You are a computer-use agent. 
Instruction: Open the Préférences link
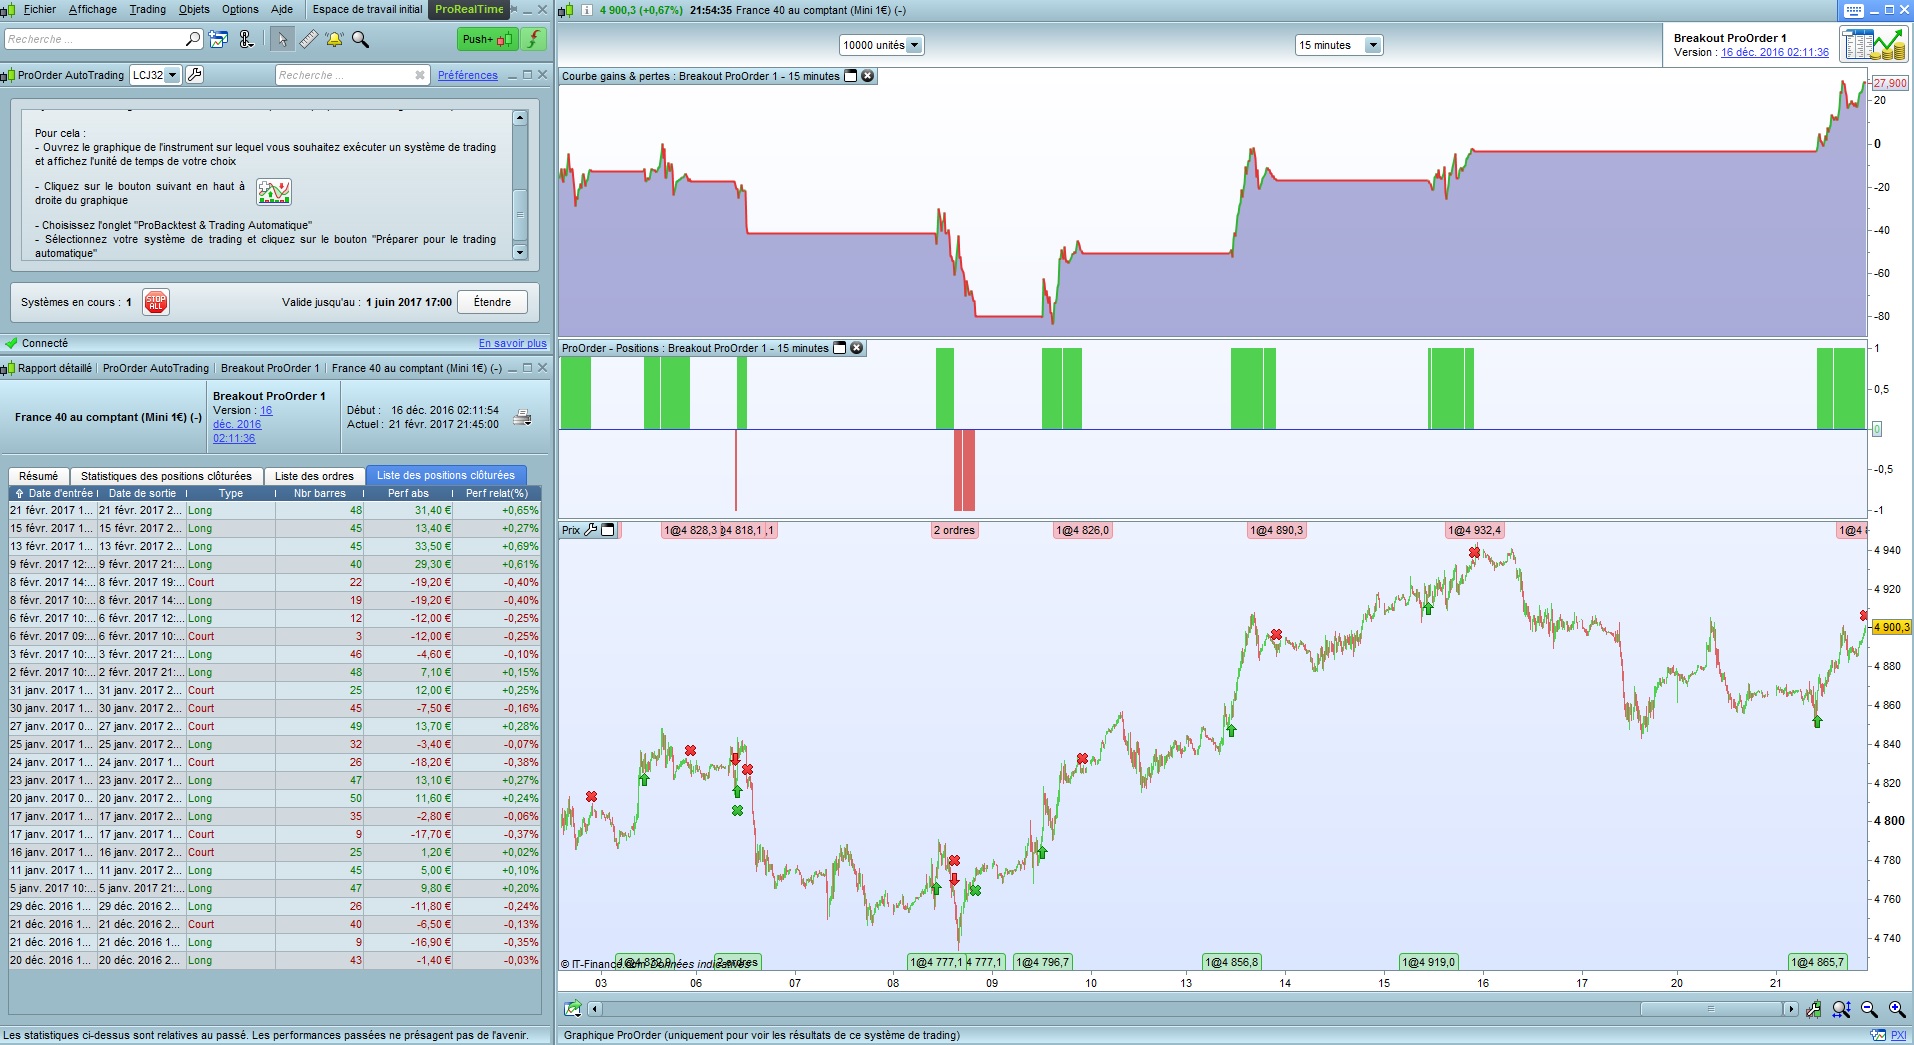coord(468,75)
